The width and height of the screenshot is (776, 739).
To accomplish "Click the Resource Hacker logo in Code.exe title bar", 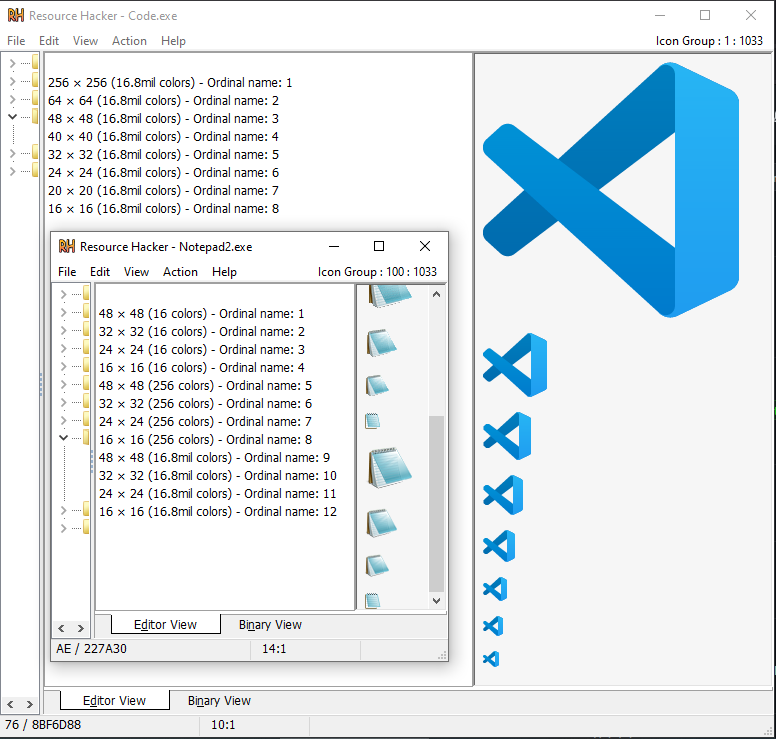I will click(x=16, y=15).
